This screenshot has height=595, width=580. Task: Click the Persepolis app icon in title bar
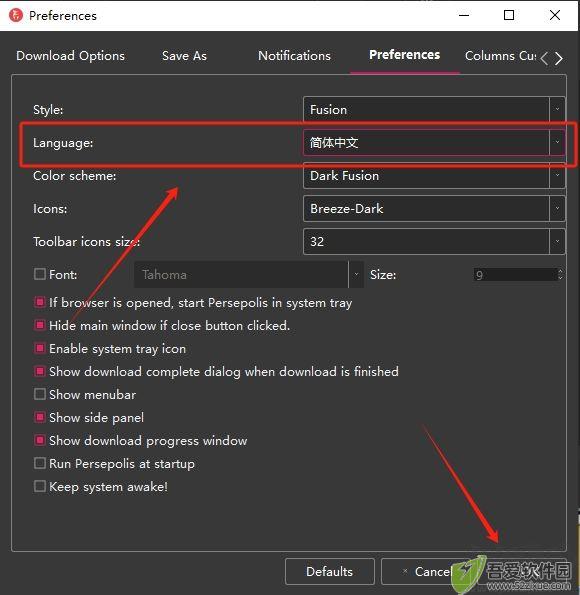coord(16,15)
